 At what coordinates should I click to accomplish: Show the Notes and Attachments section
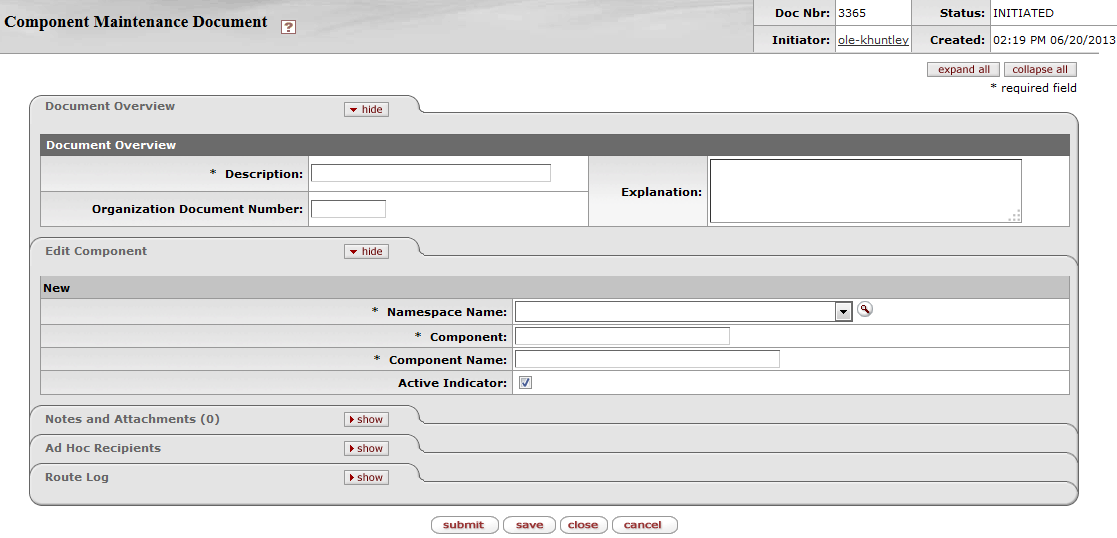point(366,420)
